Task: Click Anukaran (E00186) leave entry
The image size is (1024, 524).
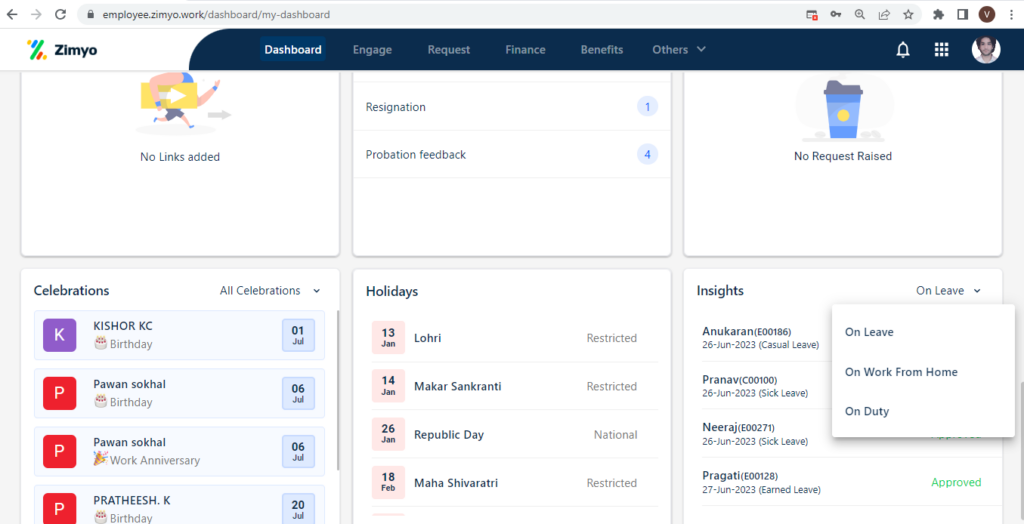Action: (x=761, y=337)
